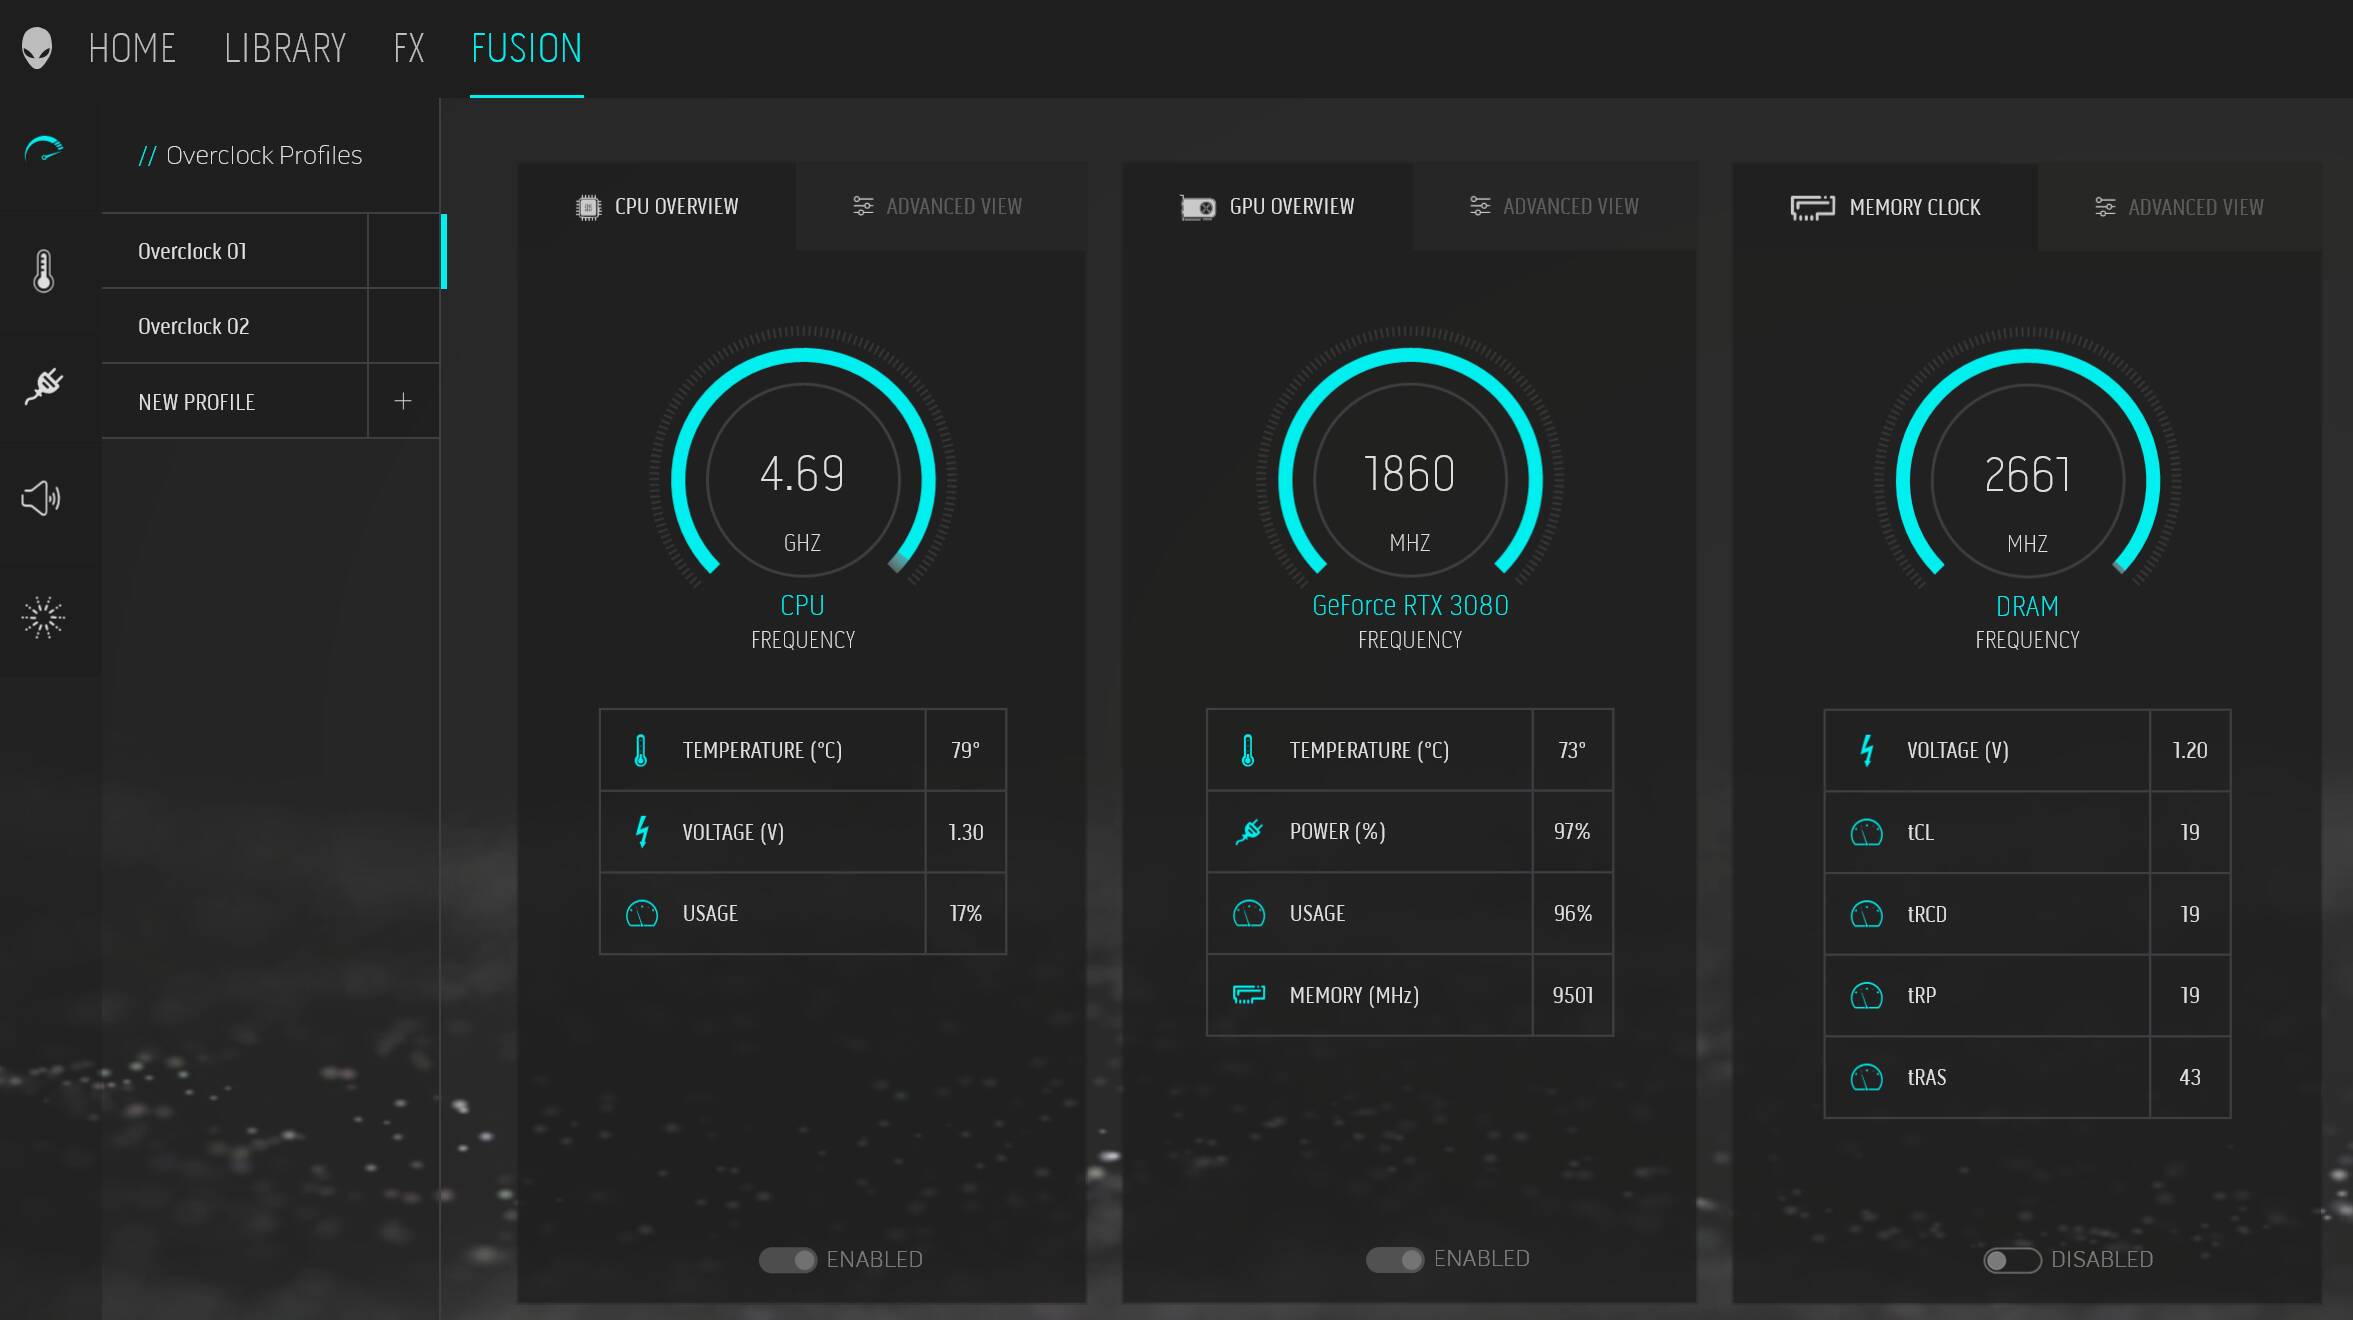Click the tRCD timing gauge icon

tap(1866, 914)
